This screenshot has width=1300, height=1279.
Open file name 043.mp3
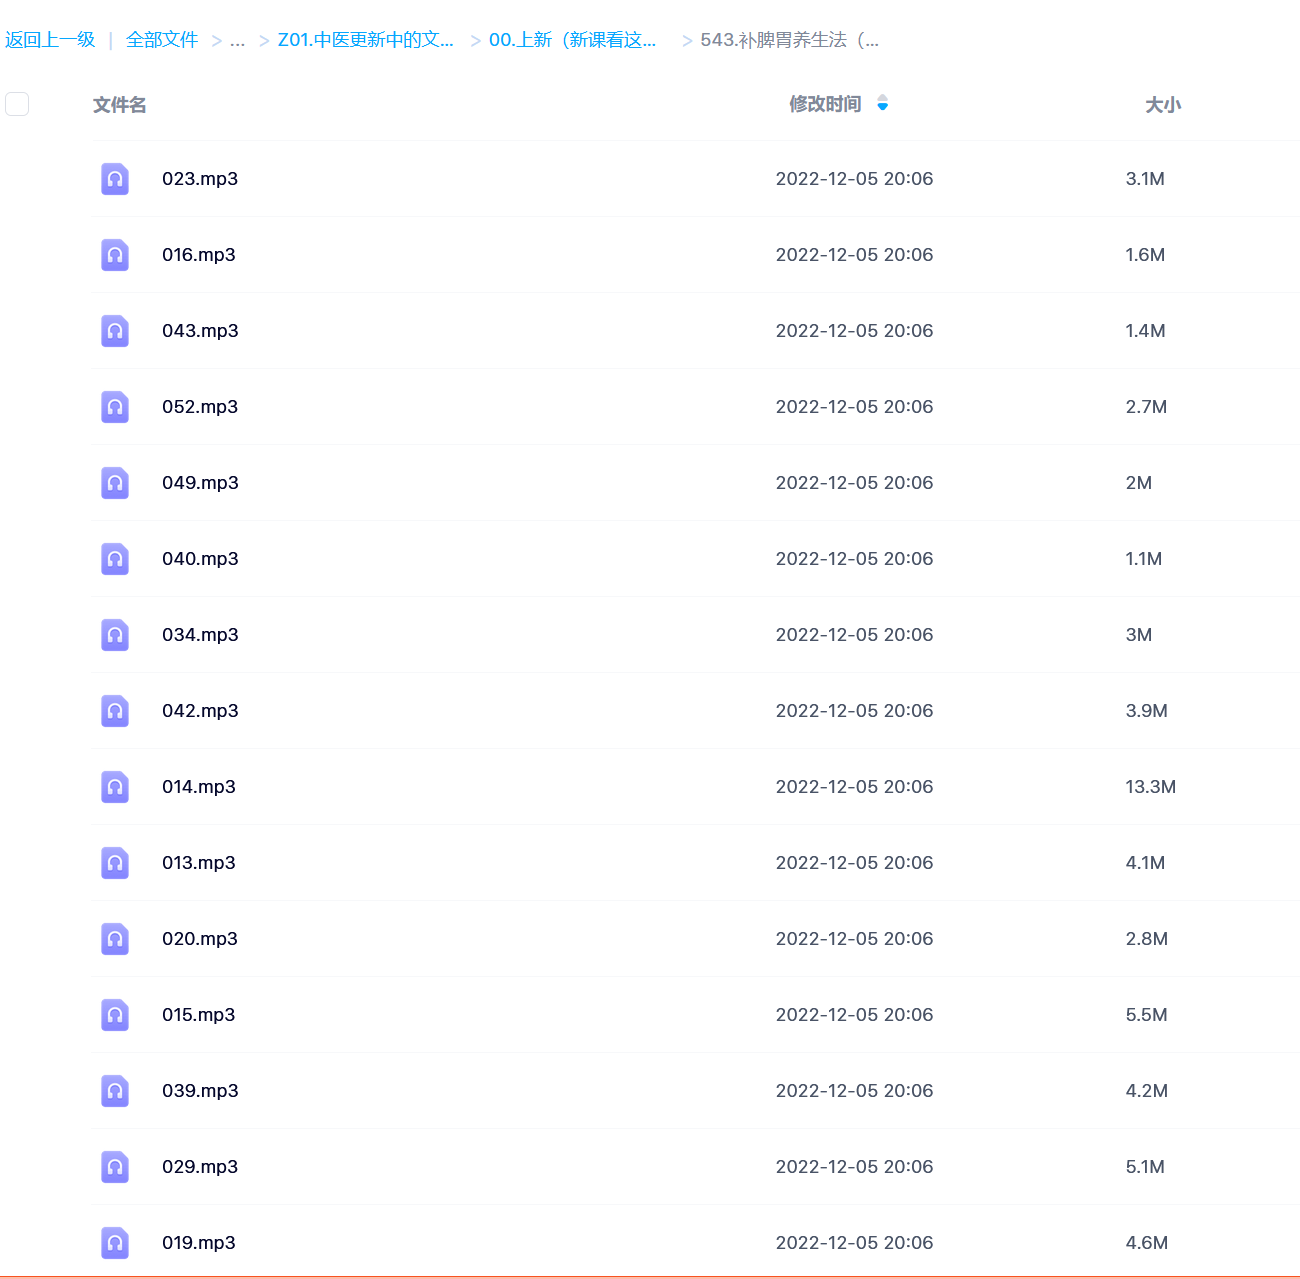[x=200, y=331]
